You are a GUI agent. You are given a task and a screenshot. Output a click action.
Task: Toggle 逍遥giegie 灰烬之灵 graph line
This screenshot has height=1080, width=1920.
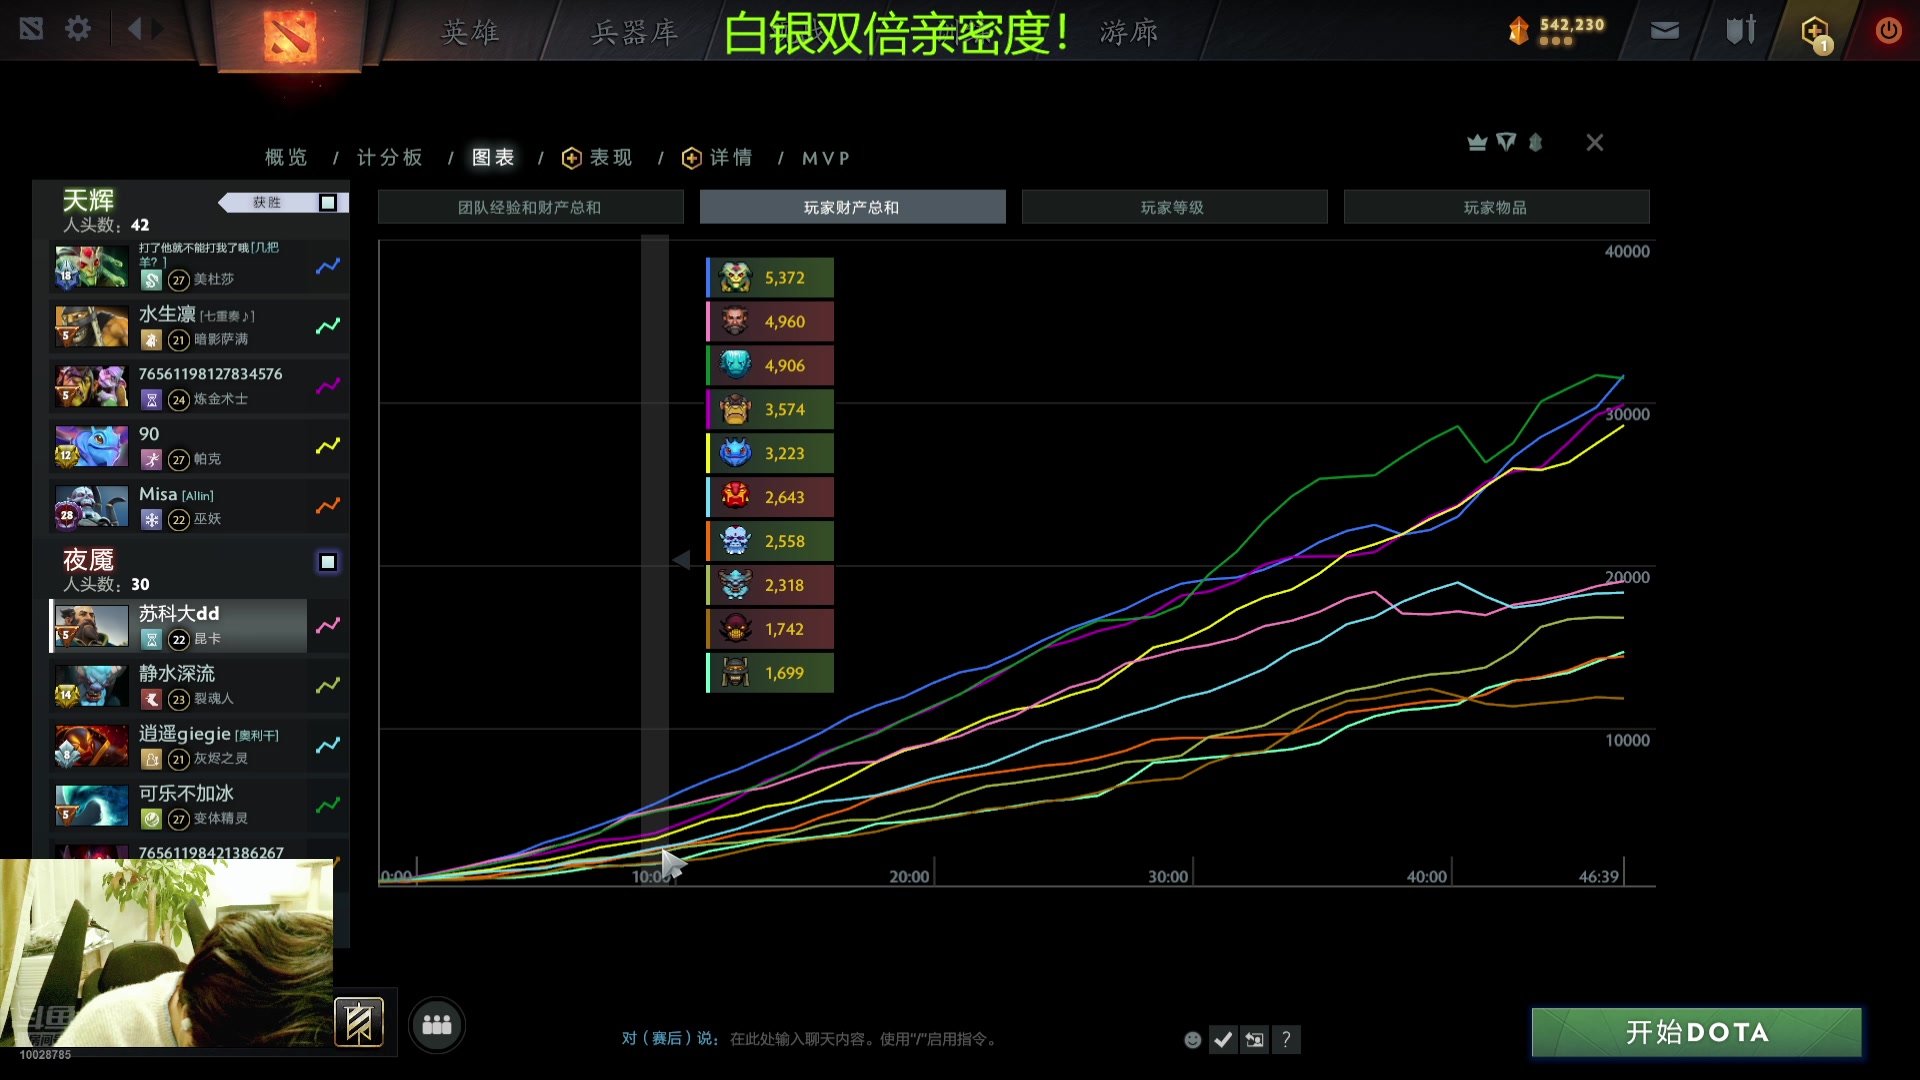328,746
